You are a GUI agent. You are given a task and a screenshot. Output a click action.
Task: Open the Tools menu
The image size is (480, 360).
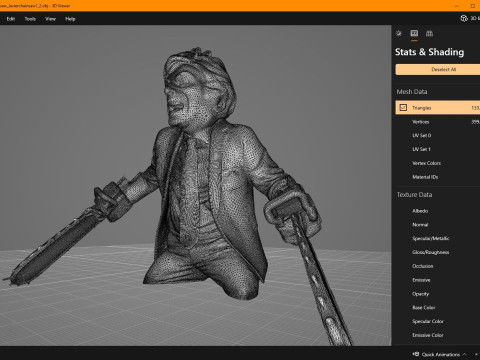tap(30, 19)
